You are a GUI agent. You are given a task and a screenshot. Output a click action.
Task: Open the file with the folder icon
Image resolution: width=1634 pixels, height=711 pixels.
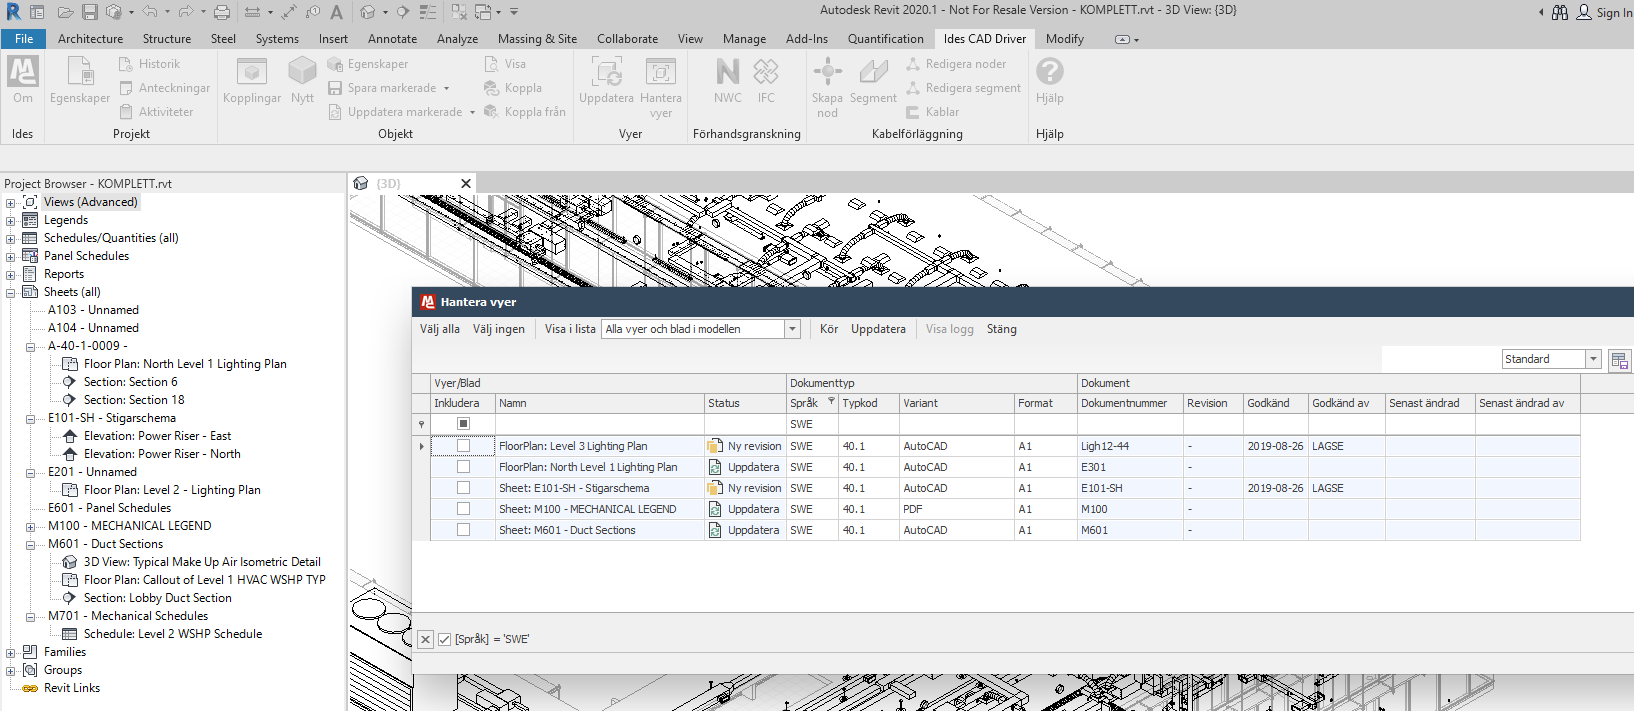[x=65, y=12]
